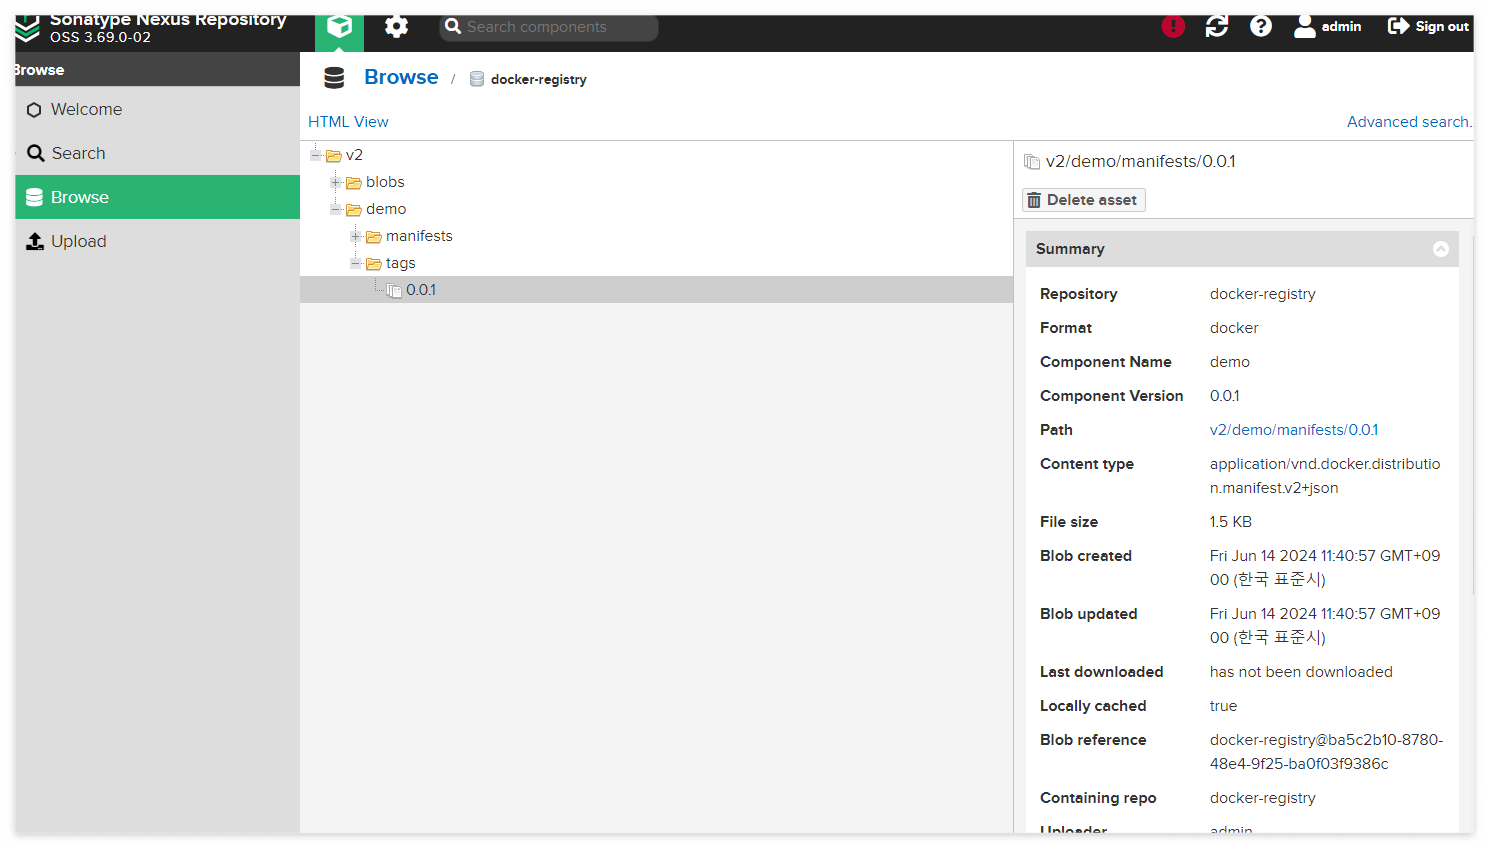Click the manifests folder icon
Viewport: 1489px width, 848px height.
(374, 237)
